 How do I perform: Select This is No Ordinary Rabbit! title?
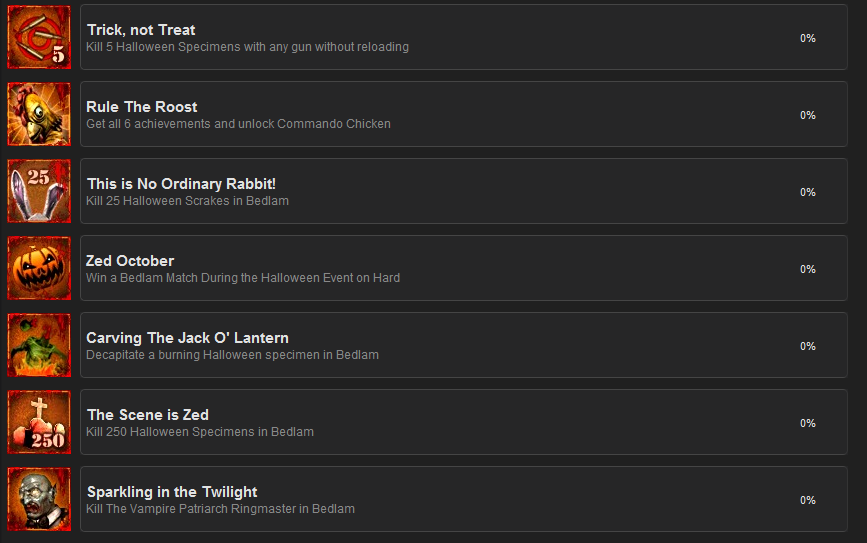click(181, 184)
